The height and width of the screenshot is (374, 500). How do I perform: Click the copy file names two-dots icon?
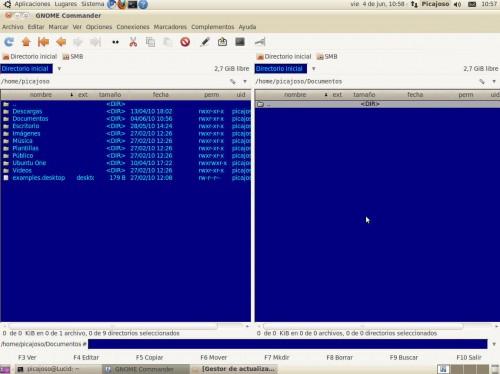[x=115, y=42]
